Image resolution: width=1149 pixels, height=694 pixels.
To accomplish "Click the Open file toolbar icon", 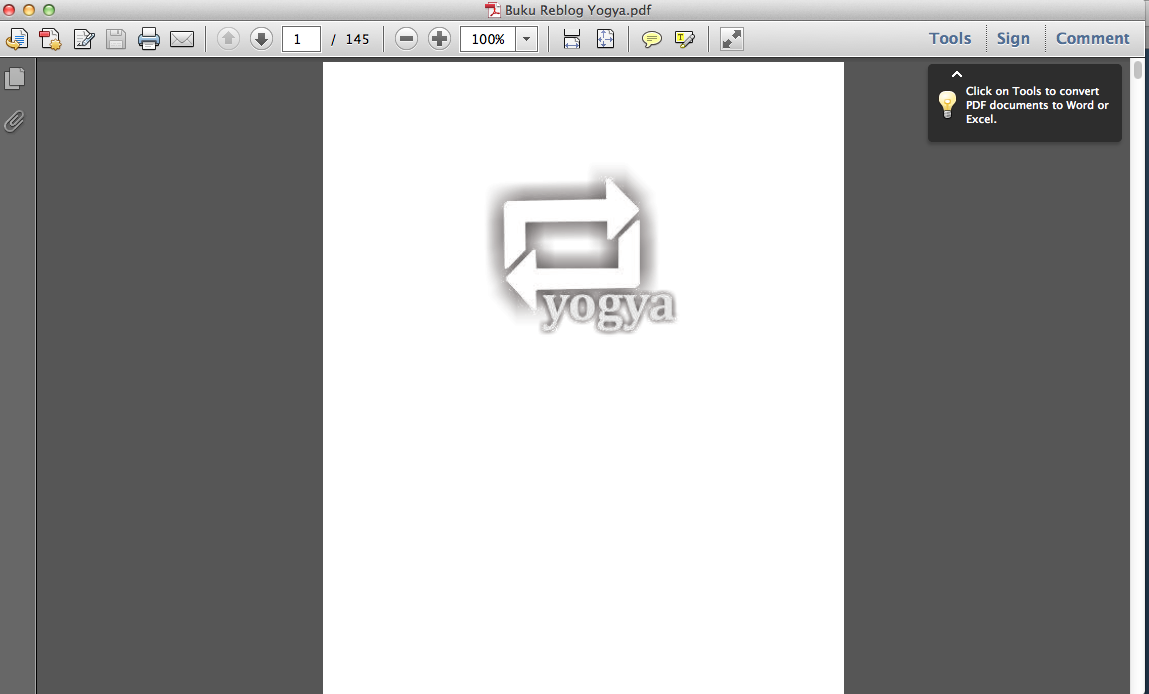I will tap(17, 39).
